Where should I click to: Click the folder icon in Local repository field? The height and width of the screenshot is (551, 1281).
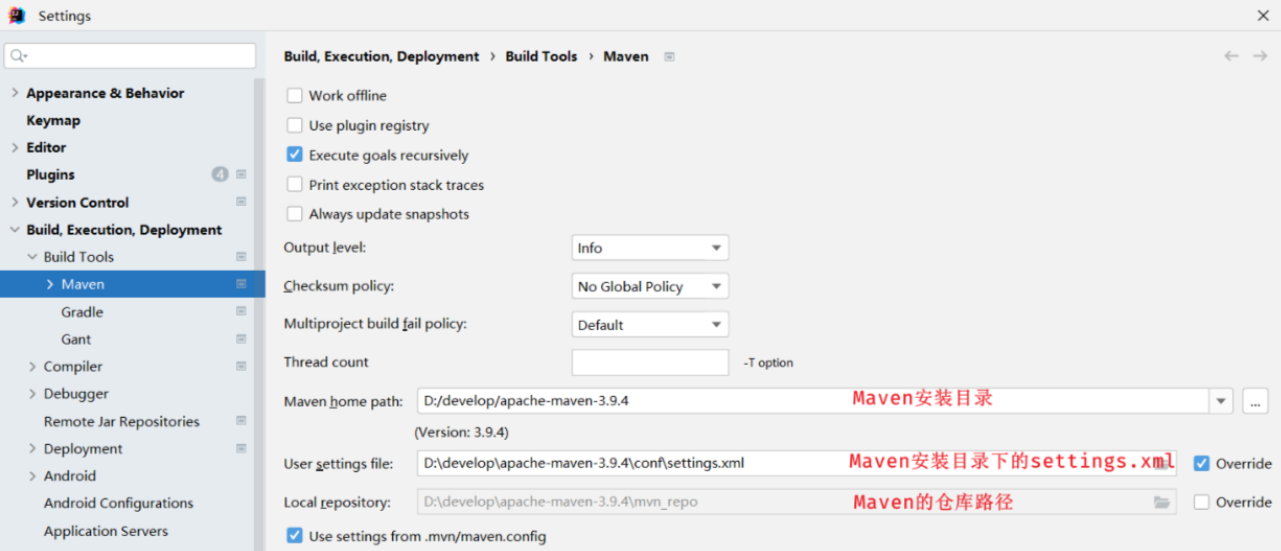(1161, 502)
